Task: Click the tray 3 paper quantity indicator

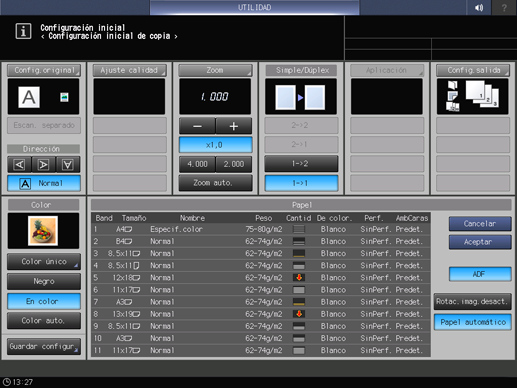Action: point(299,253)
